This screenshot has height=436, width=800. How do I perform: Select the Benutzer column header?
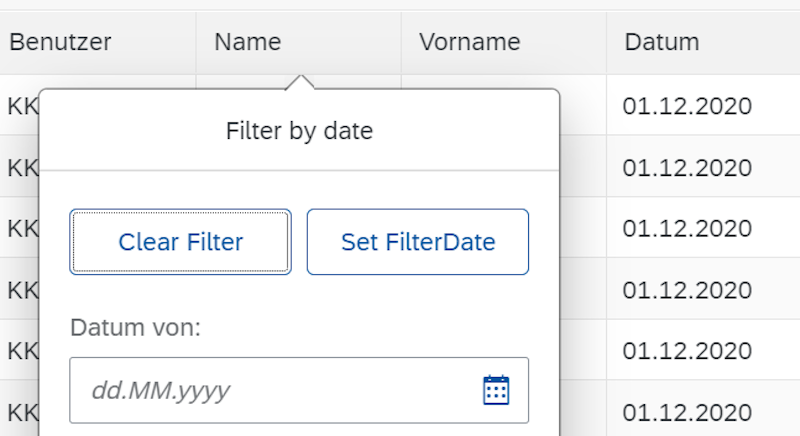[60, 42]
